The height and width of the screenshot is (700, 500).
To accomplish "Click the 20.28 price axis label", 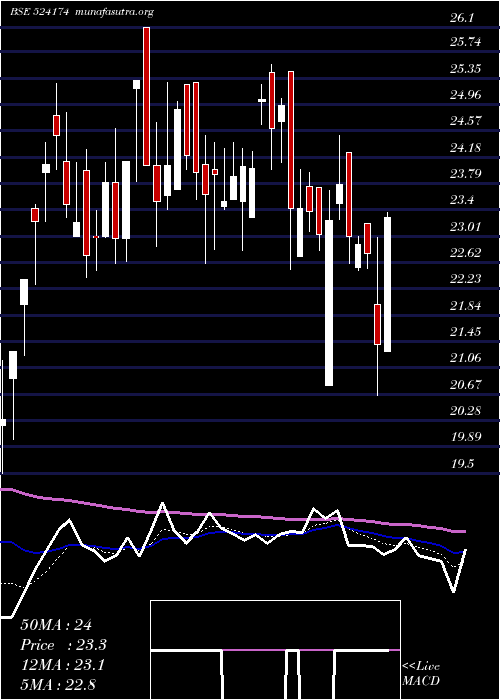I will pyautogui.click(x=466, y=411).
